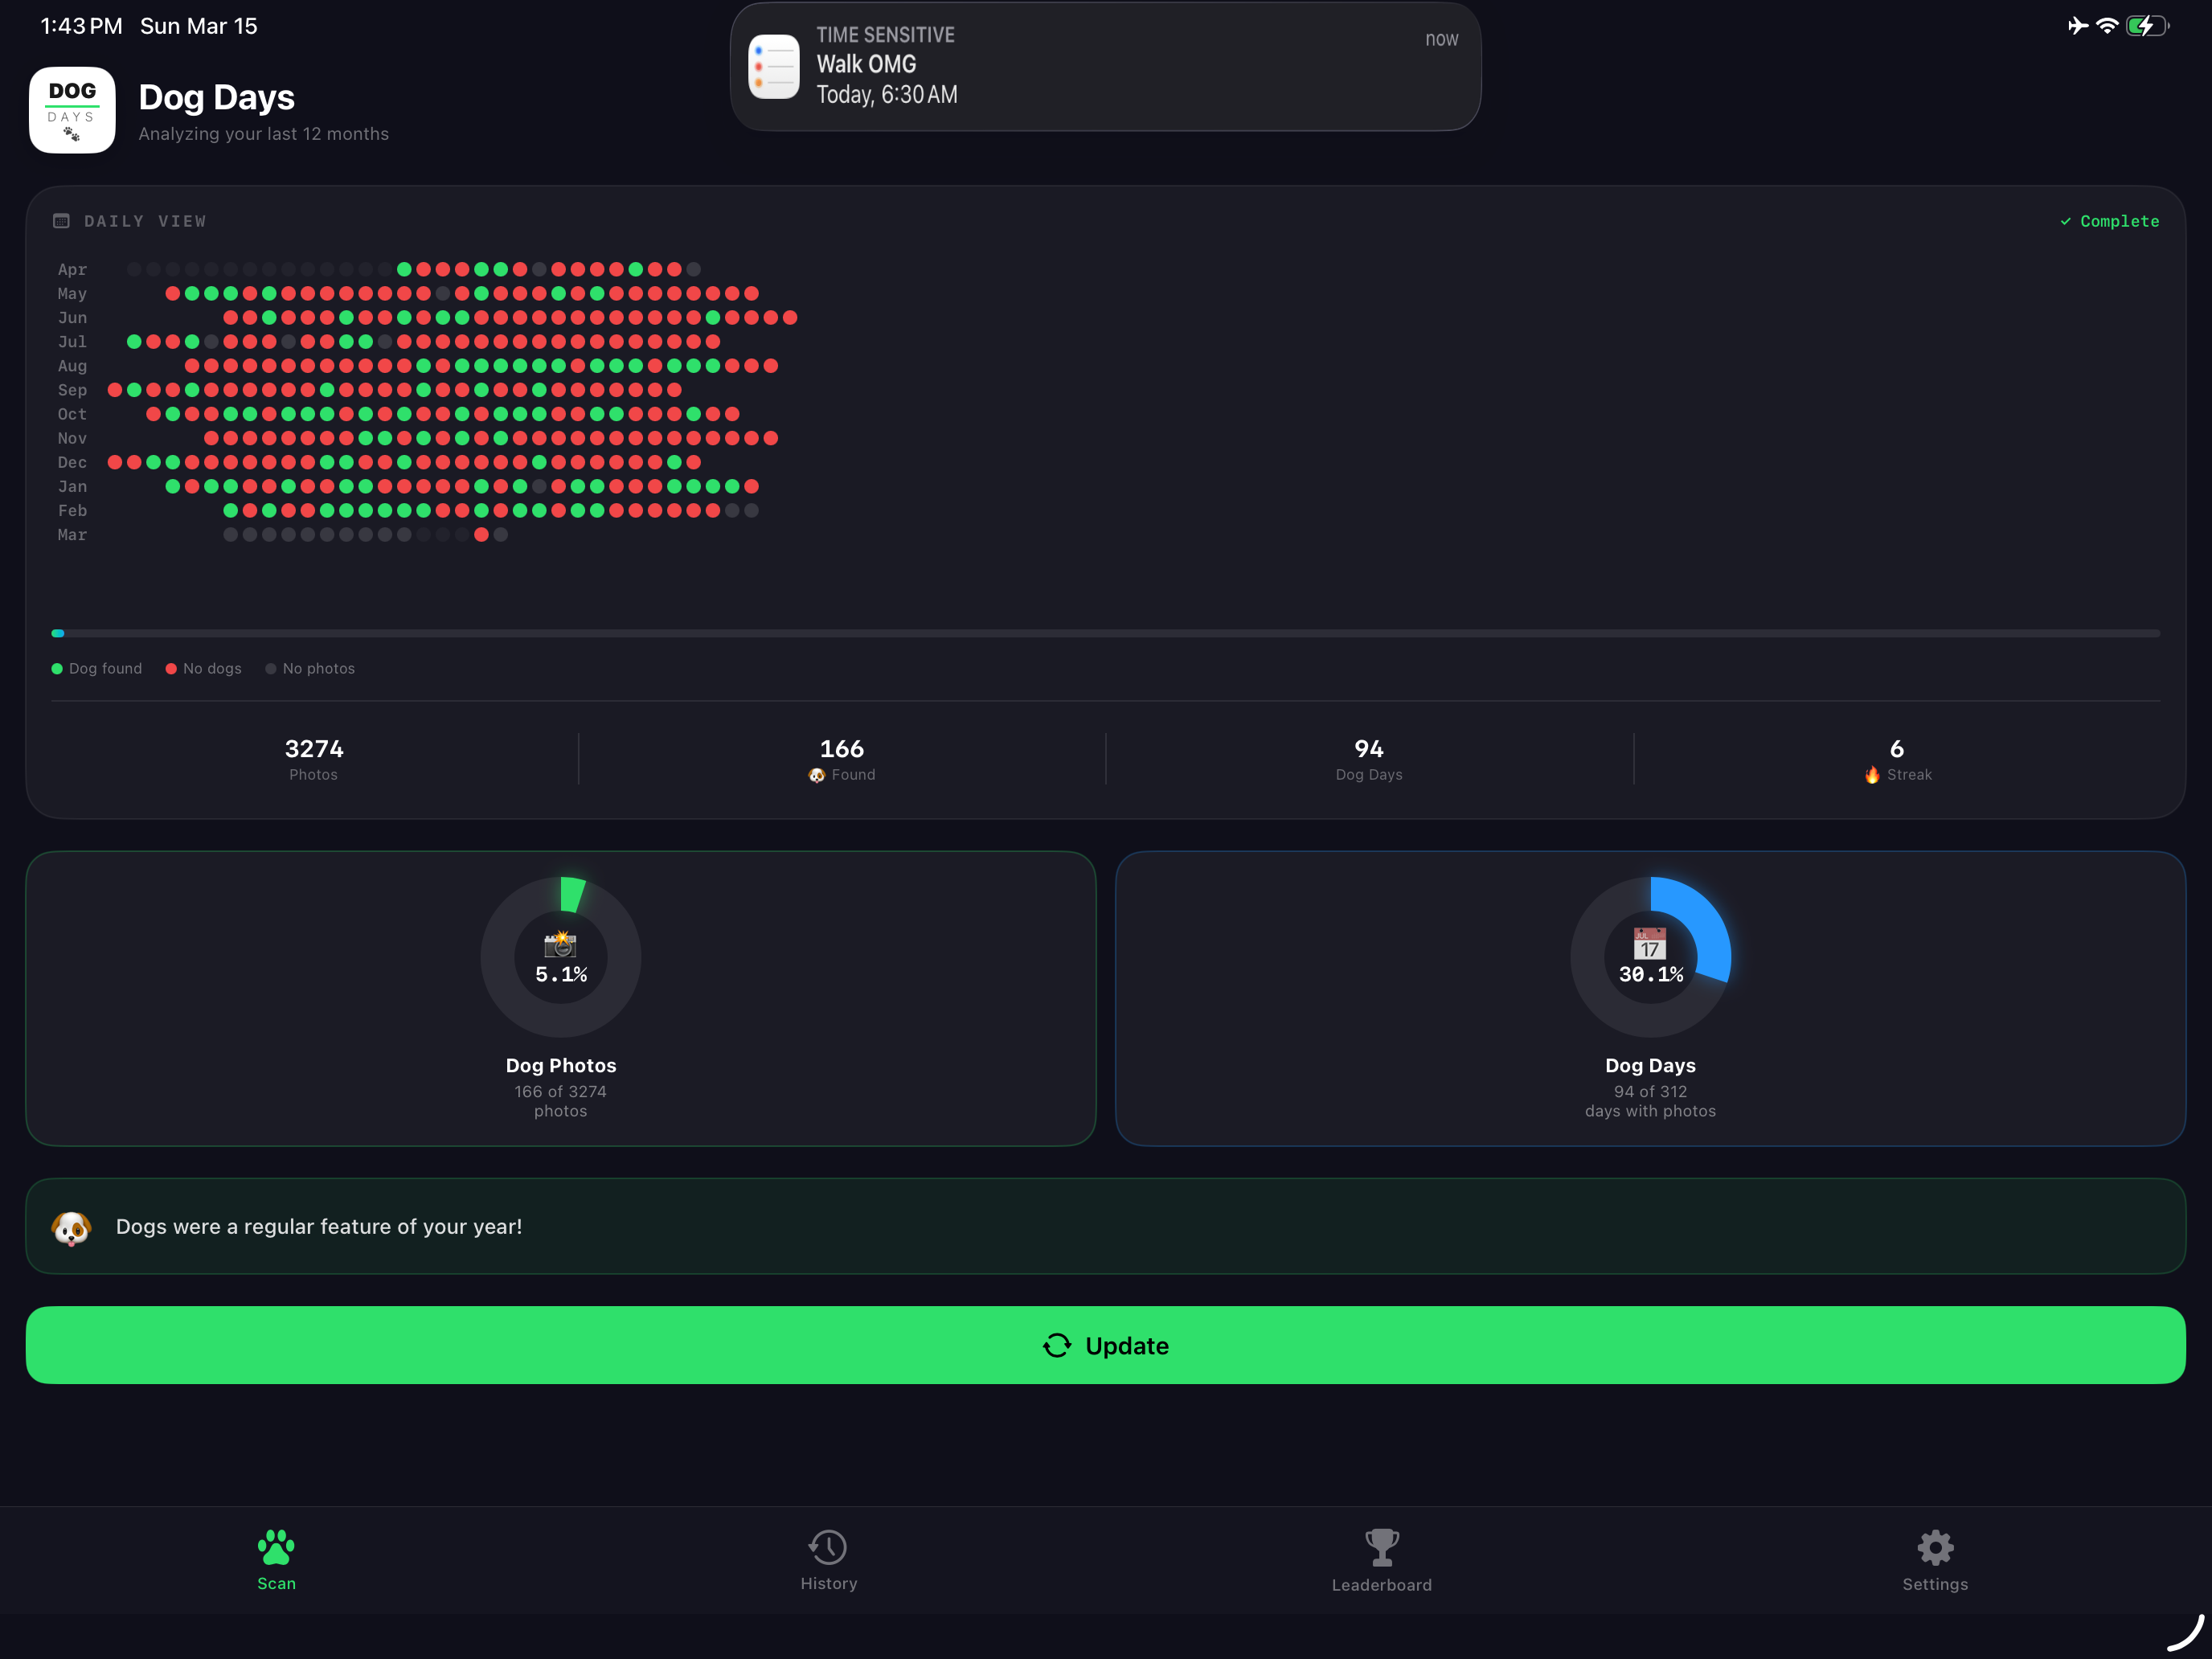
Task: Tap the 6 Streak stat
Action: tap(1897, 760)
